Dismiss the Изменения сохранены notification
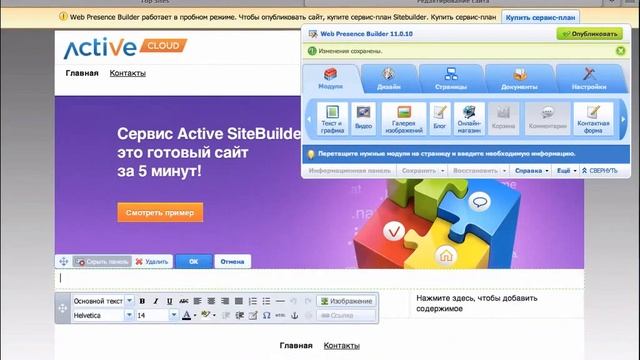640x360 pixels. click(620, 51)
